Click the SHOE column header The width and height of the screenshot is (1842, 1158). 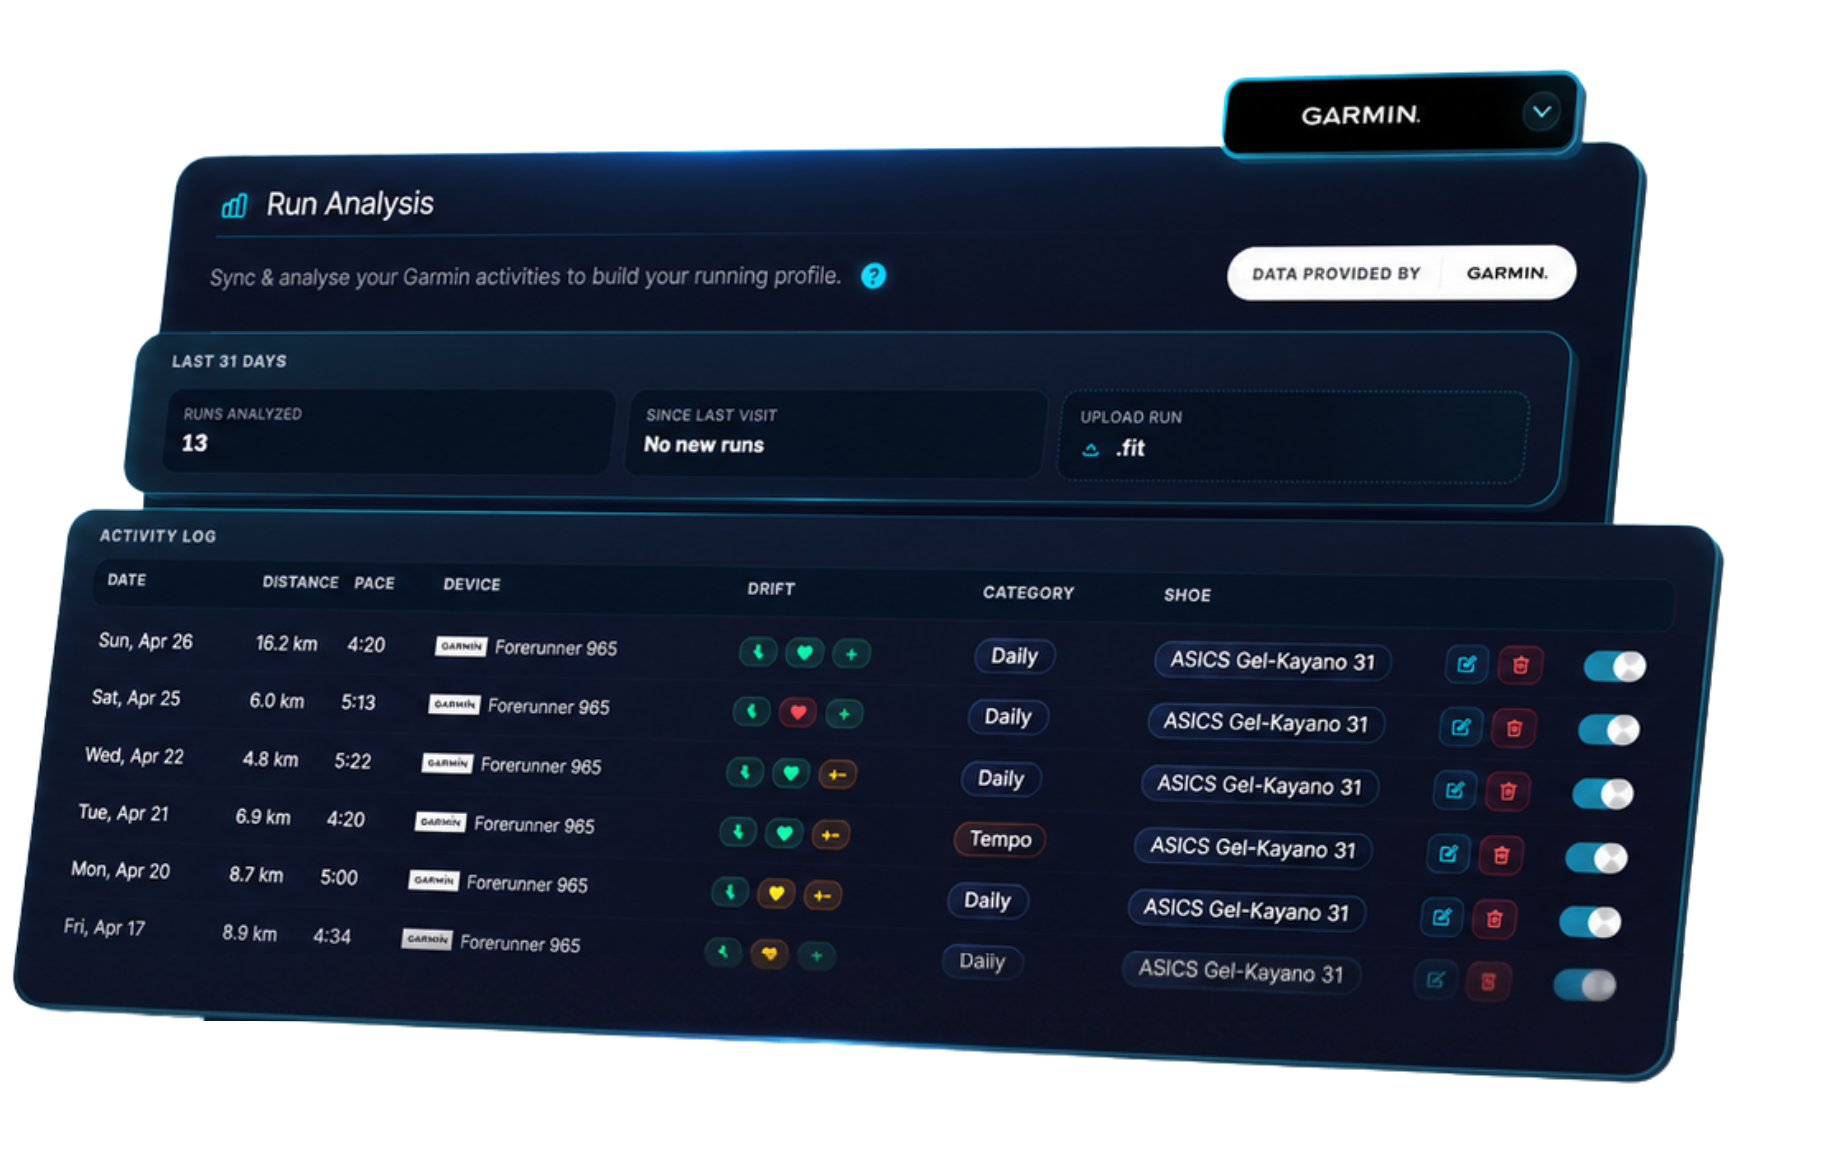1187,595
